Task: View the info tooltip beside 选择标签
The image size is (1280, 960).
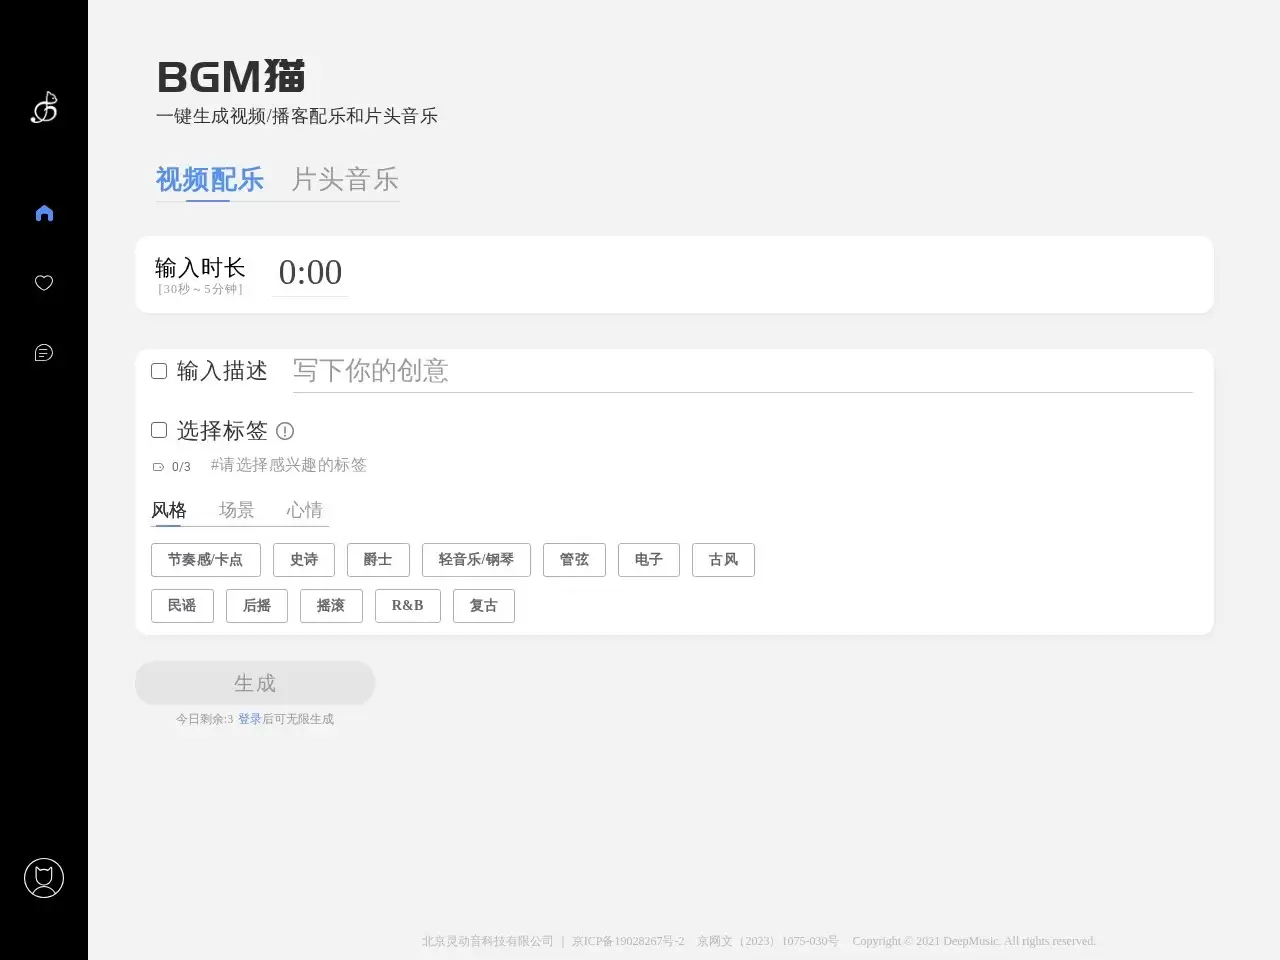Action: pyautogui.click(x=285, y=431)
